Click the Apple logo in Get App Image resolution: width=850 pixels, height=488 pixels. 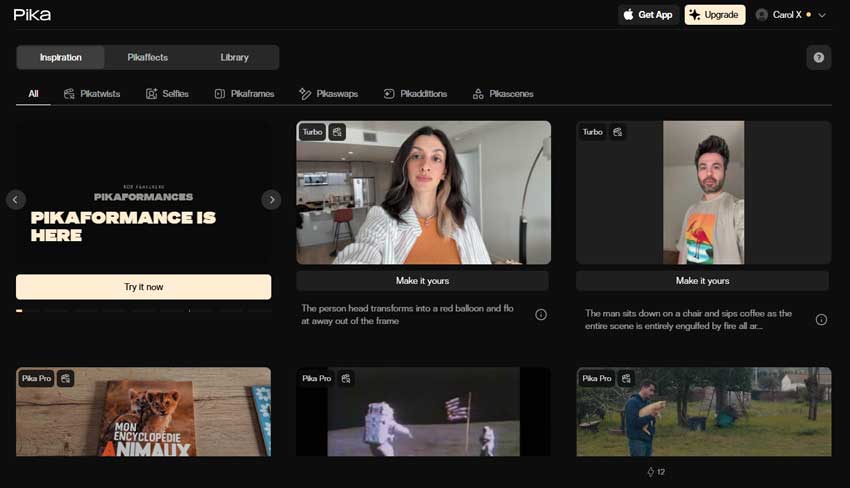(x=628, y=14)
